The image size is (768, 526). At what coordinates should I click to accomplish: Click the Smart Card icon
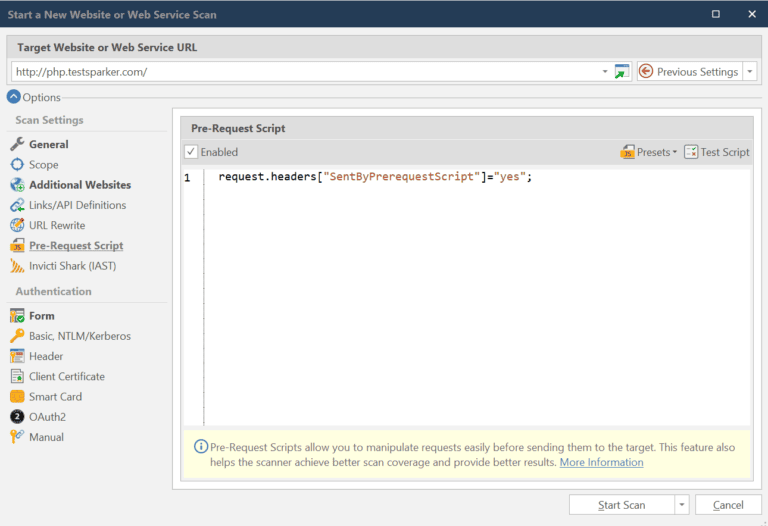click(x=17, y=397)
